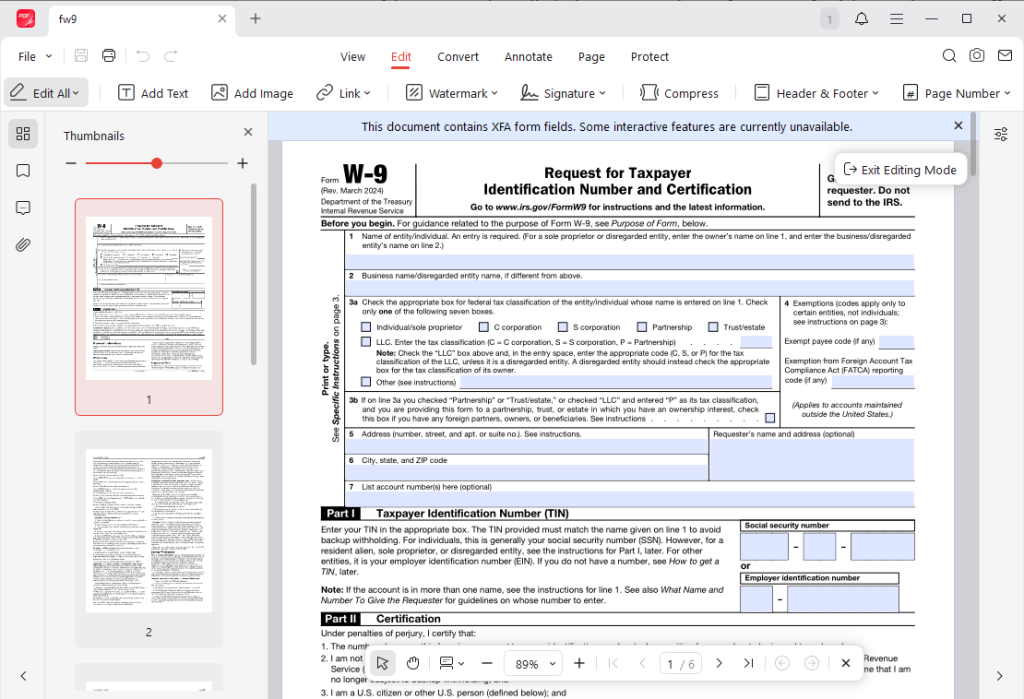The image size is (1024, 699).
Task: Check the LLC classification box
Action: pos(366,342)
